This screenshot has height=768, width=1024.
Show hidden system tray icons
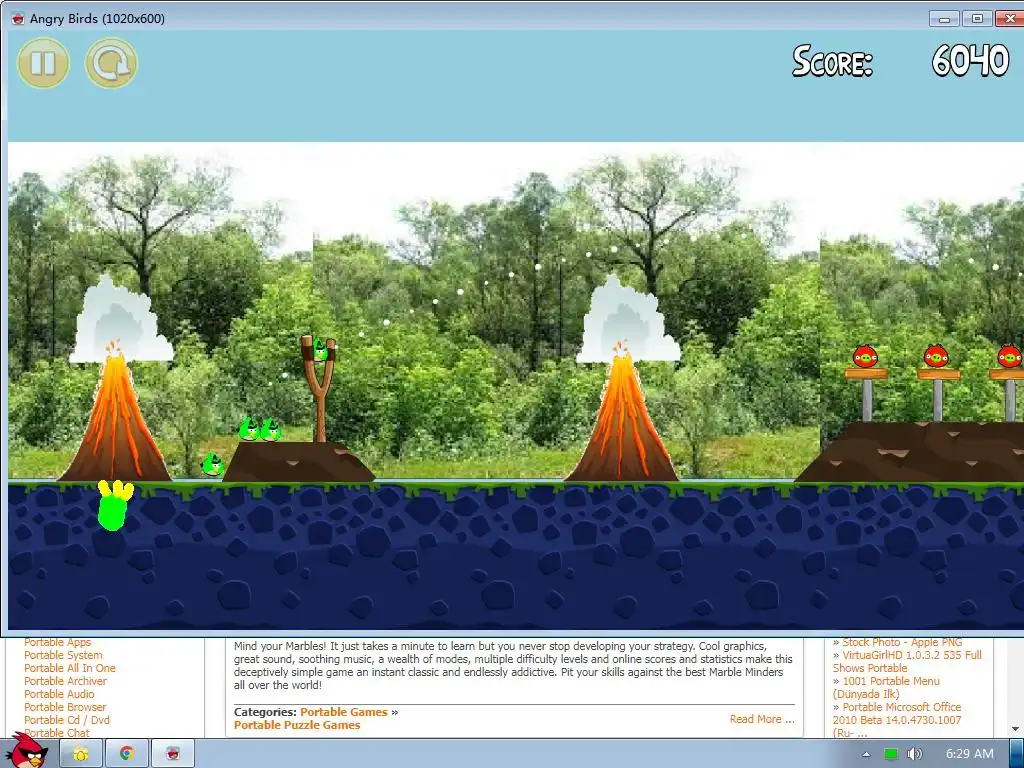pos(866,754)
